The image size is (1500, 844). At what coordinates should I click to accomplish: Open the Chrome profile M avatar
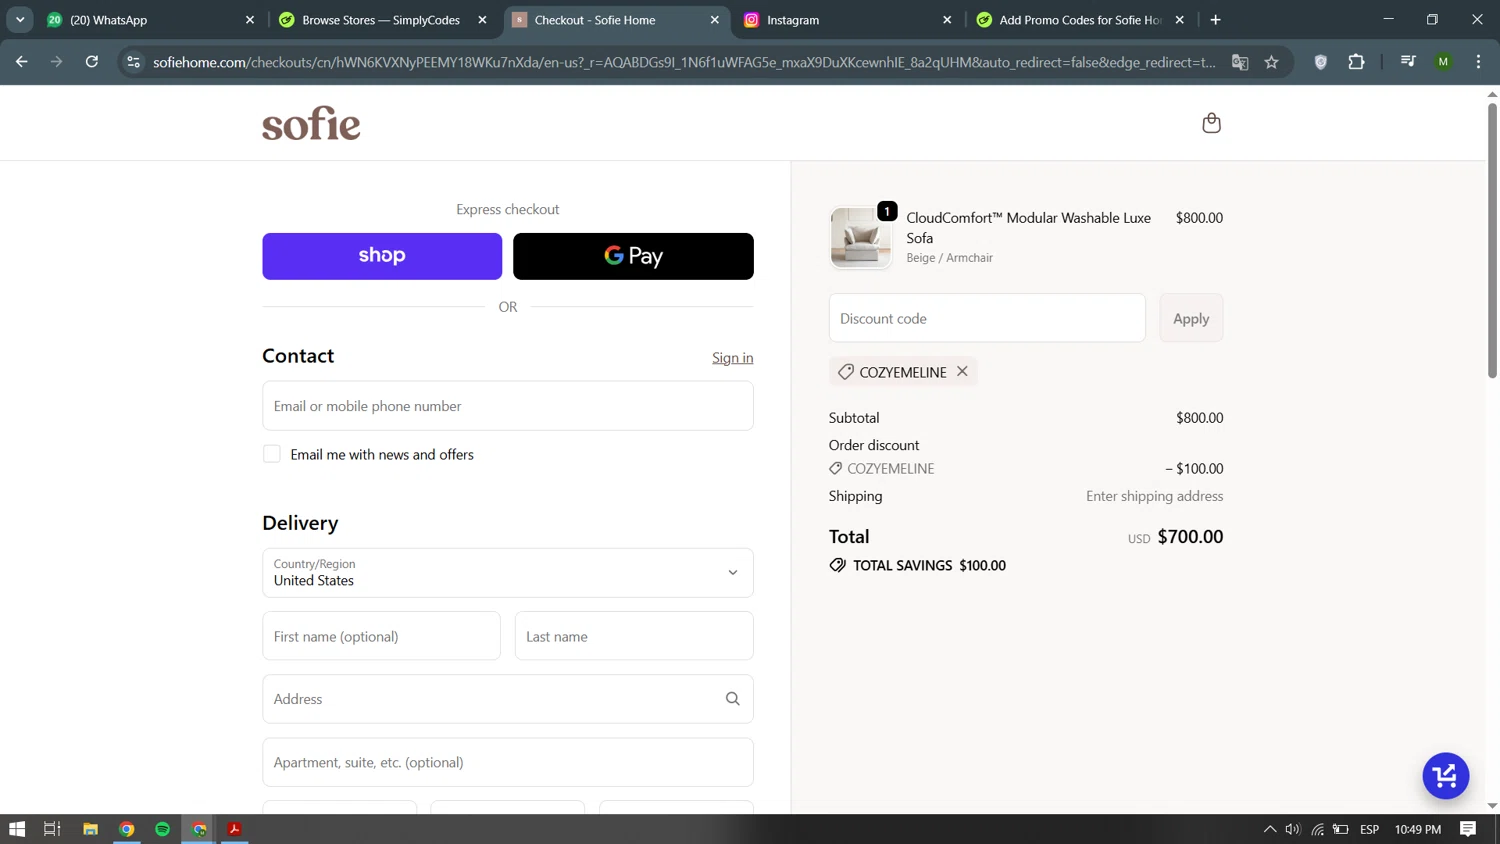click(x=1443, y=62)
